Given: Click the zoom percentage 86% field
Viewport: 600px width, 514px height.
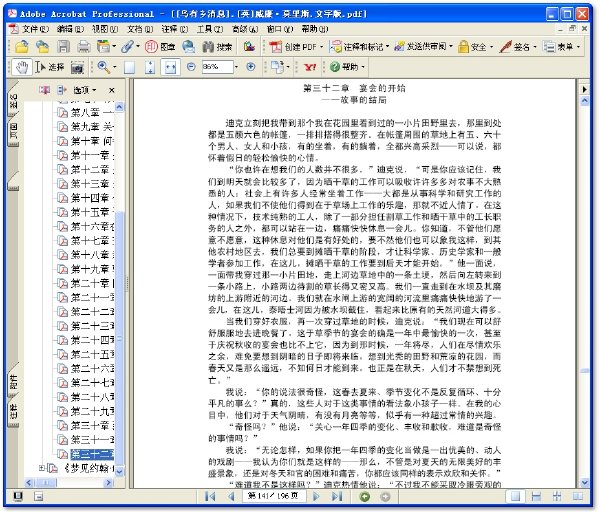Looking at the screenshot, I should [217, 67].
